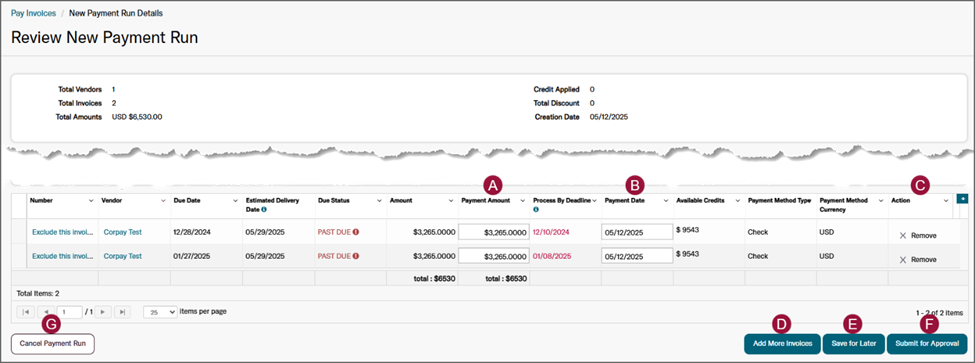Viewport: 975px width, 363px height.
Task: Click Payment Amount field in 01/27/2025 row
Action: point(494,256)
